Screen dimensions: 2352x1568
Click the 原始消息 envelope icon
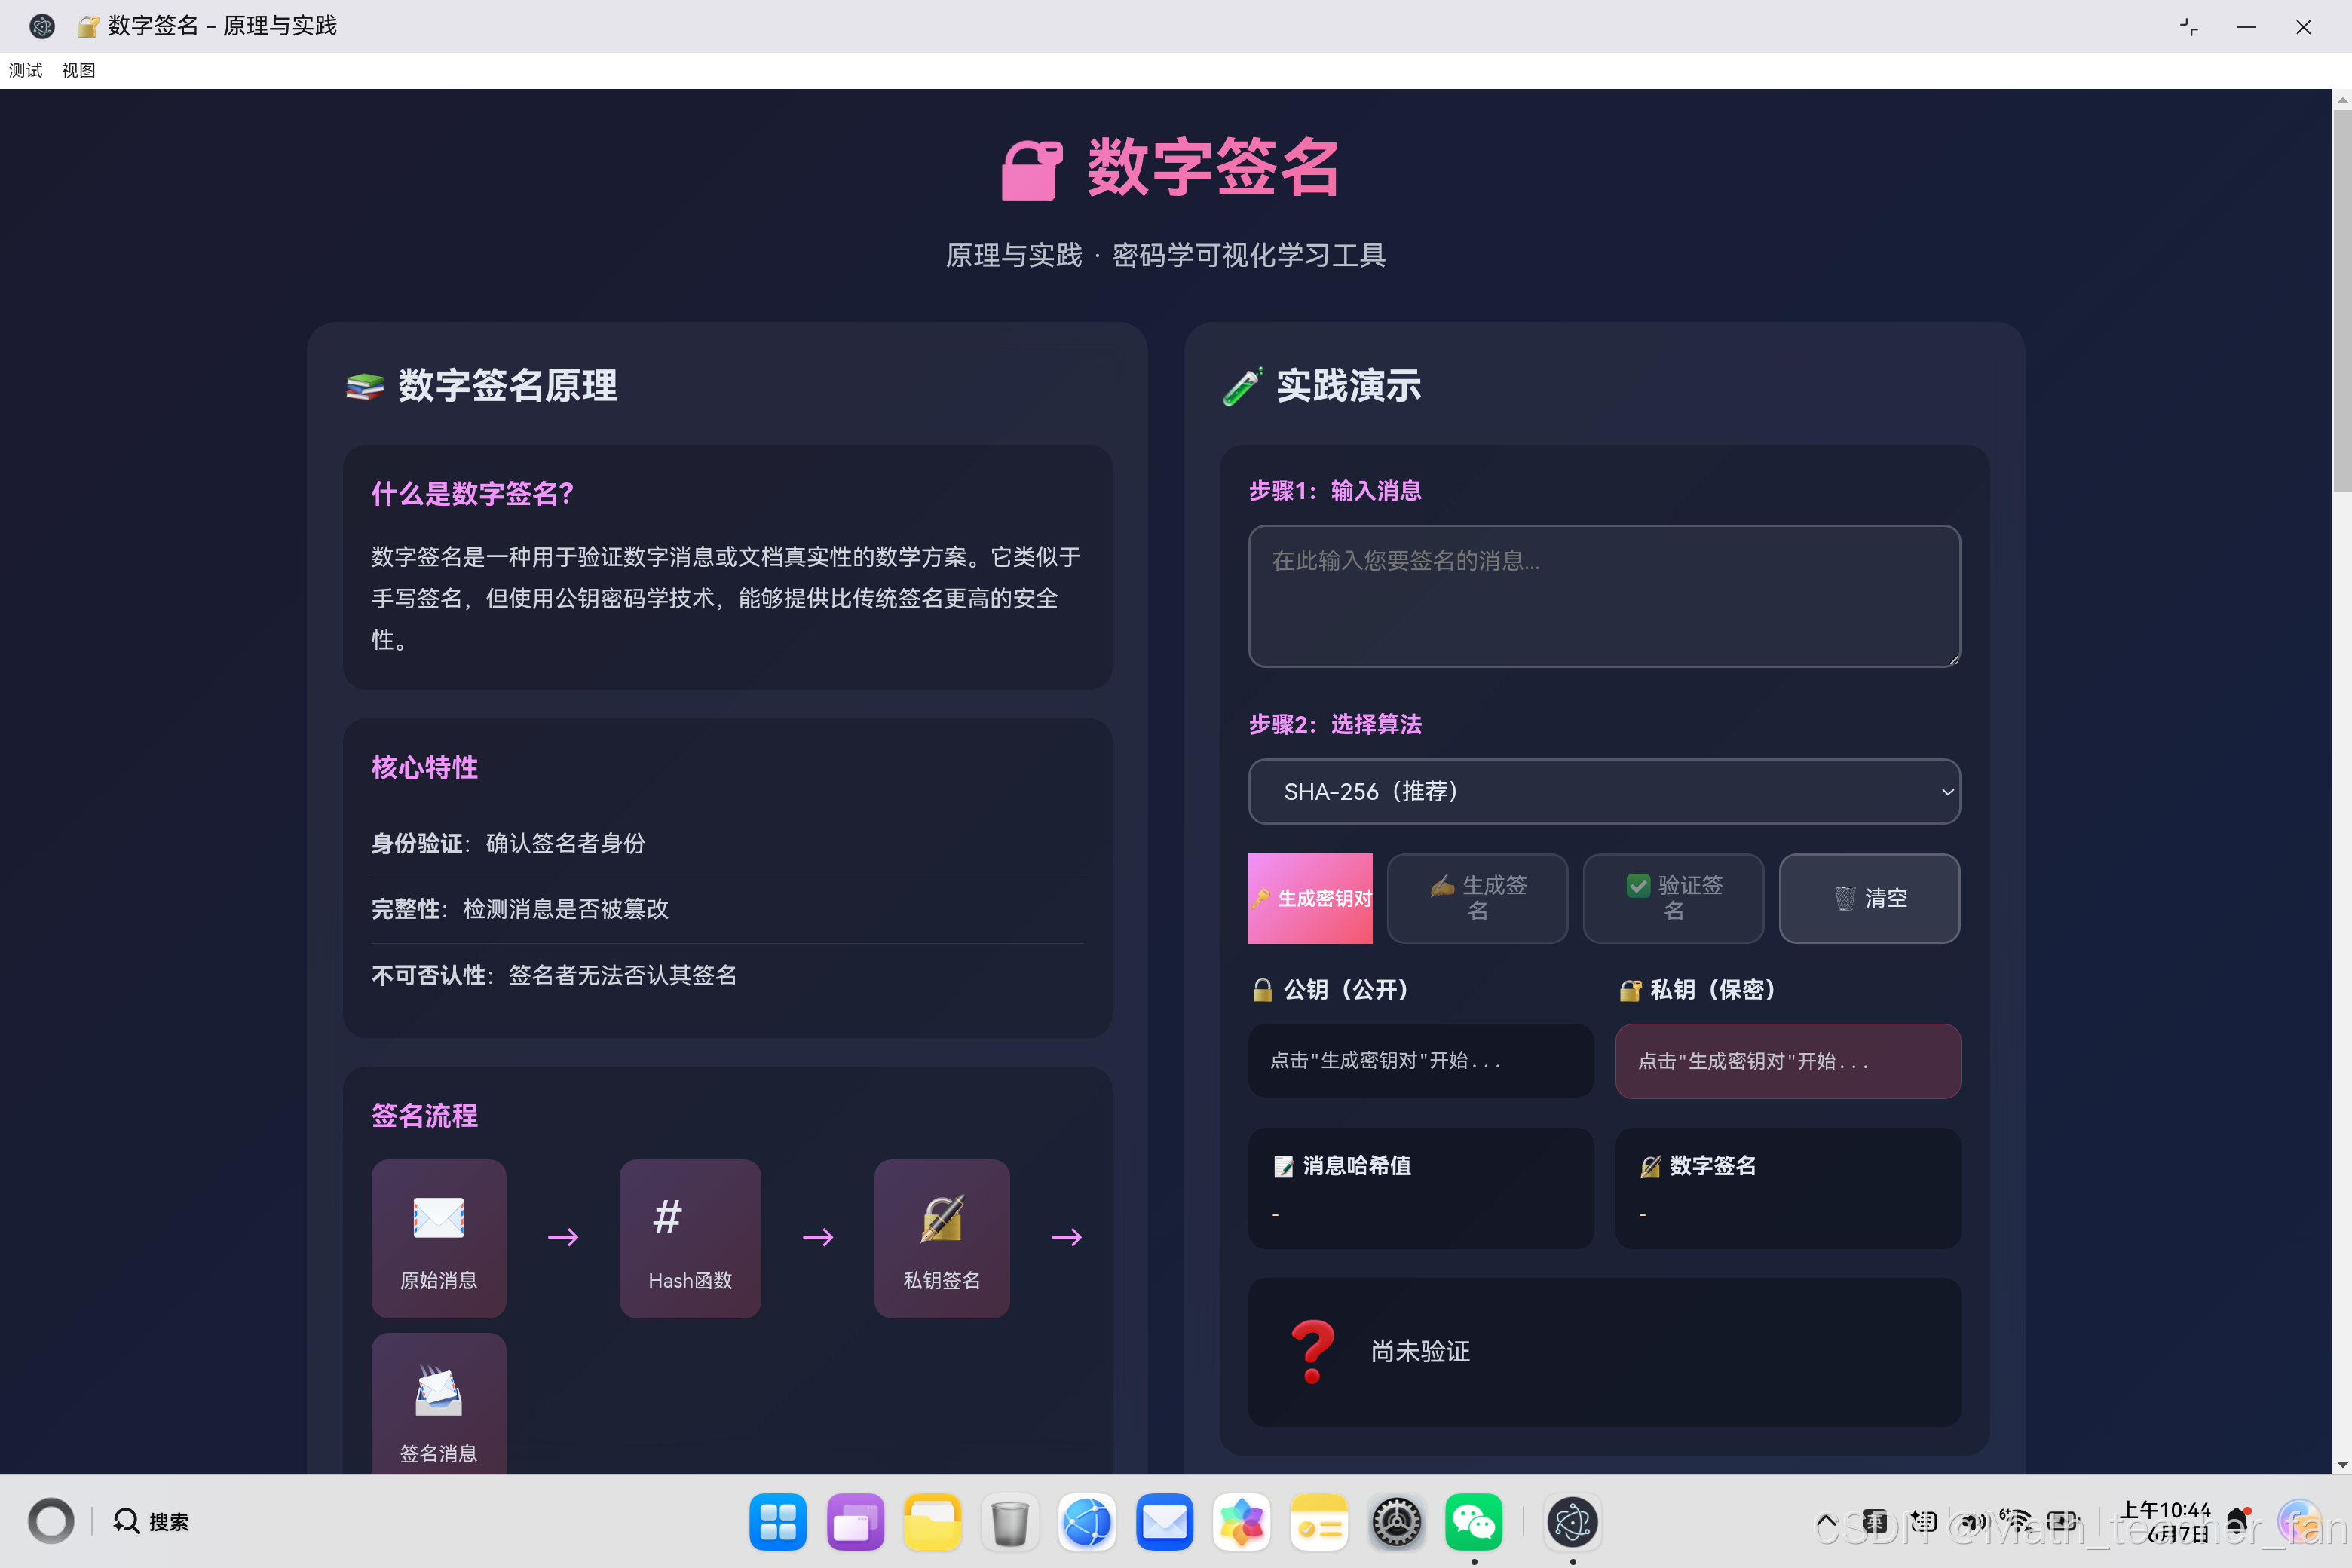point(439,1218)
